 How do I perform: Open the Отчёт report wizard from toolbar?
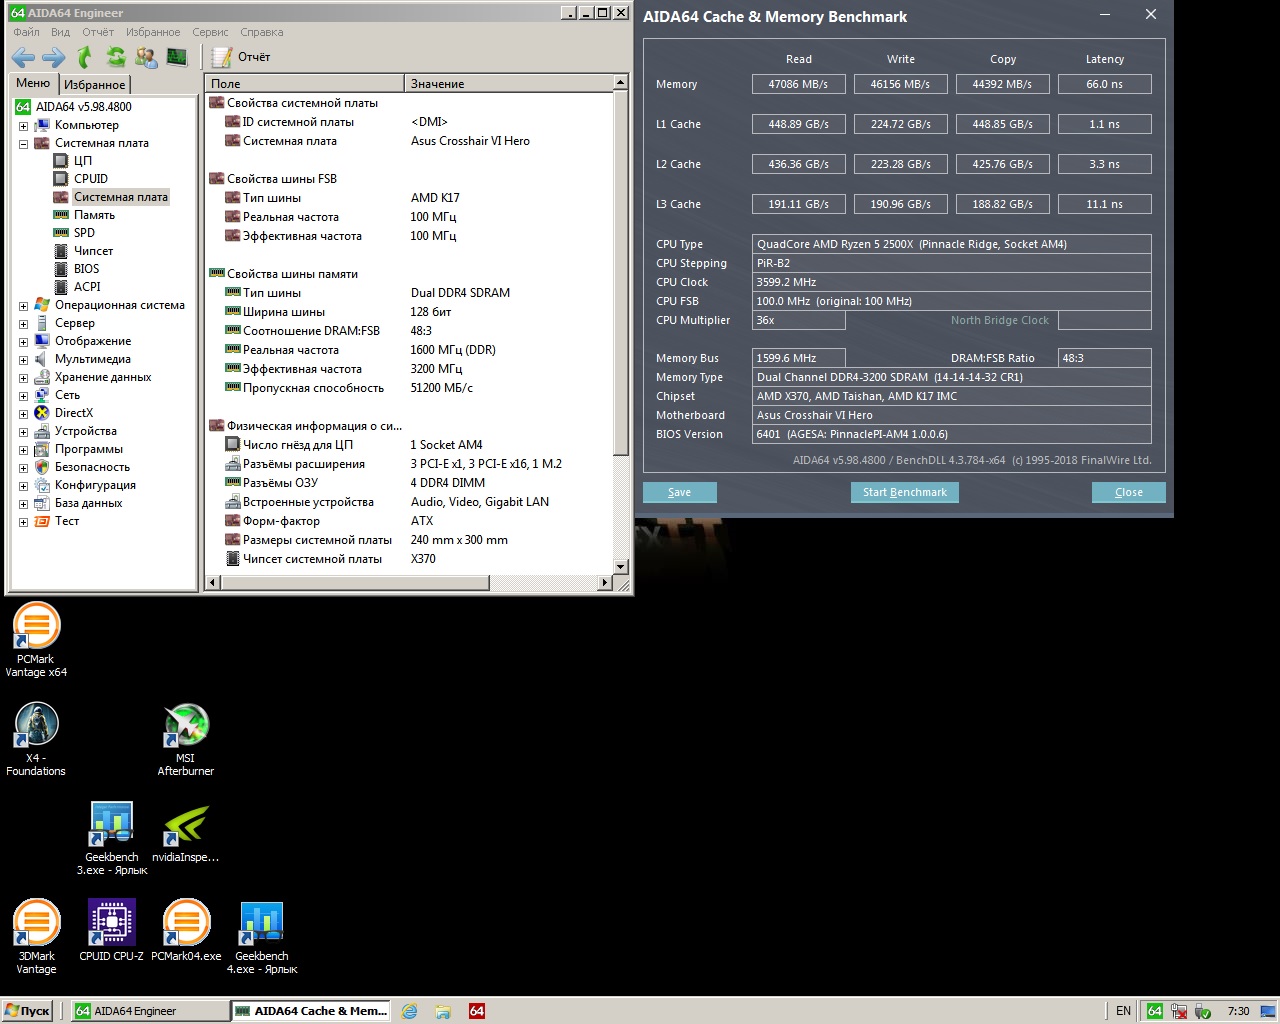click(241, 57)
